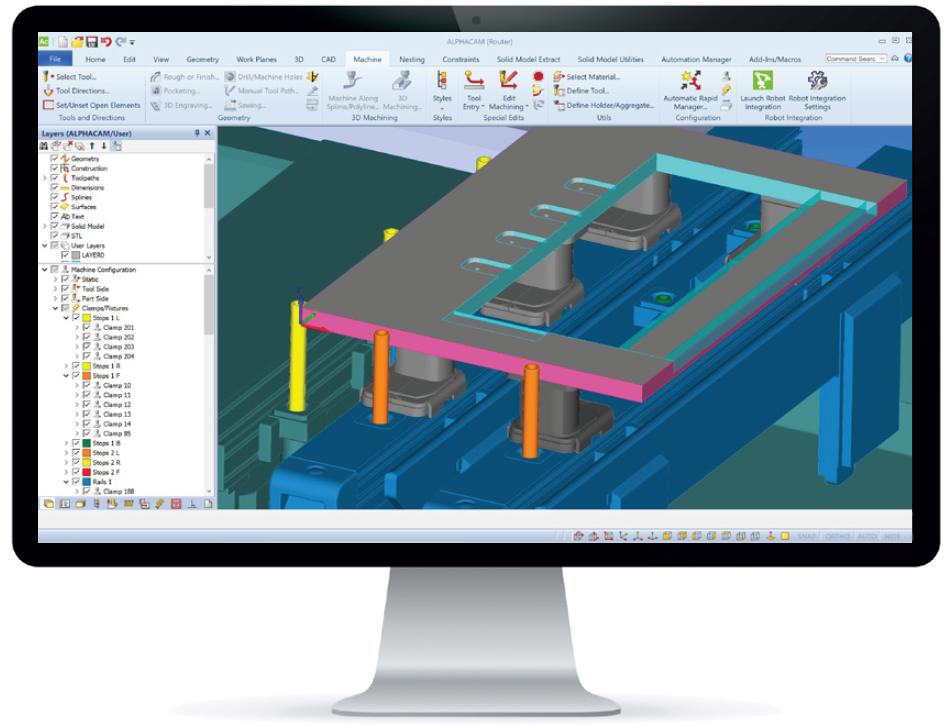Click the 3D Machining icon
This screenshot has height=728, width=950.
[402, 81]
